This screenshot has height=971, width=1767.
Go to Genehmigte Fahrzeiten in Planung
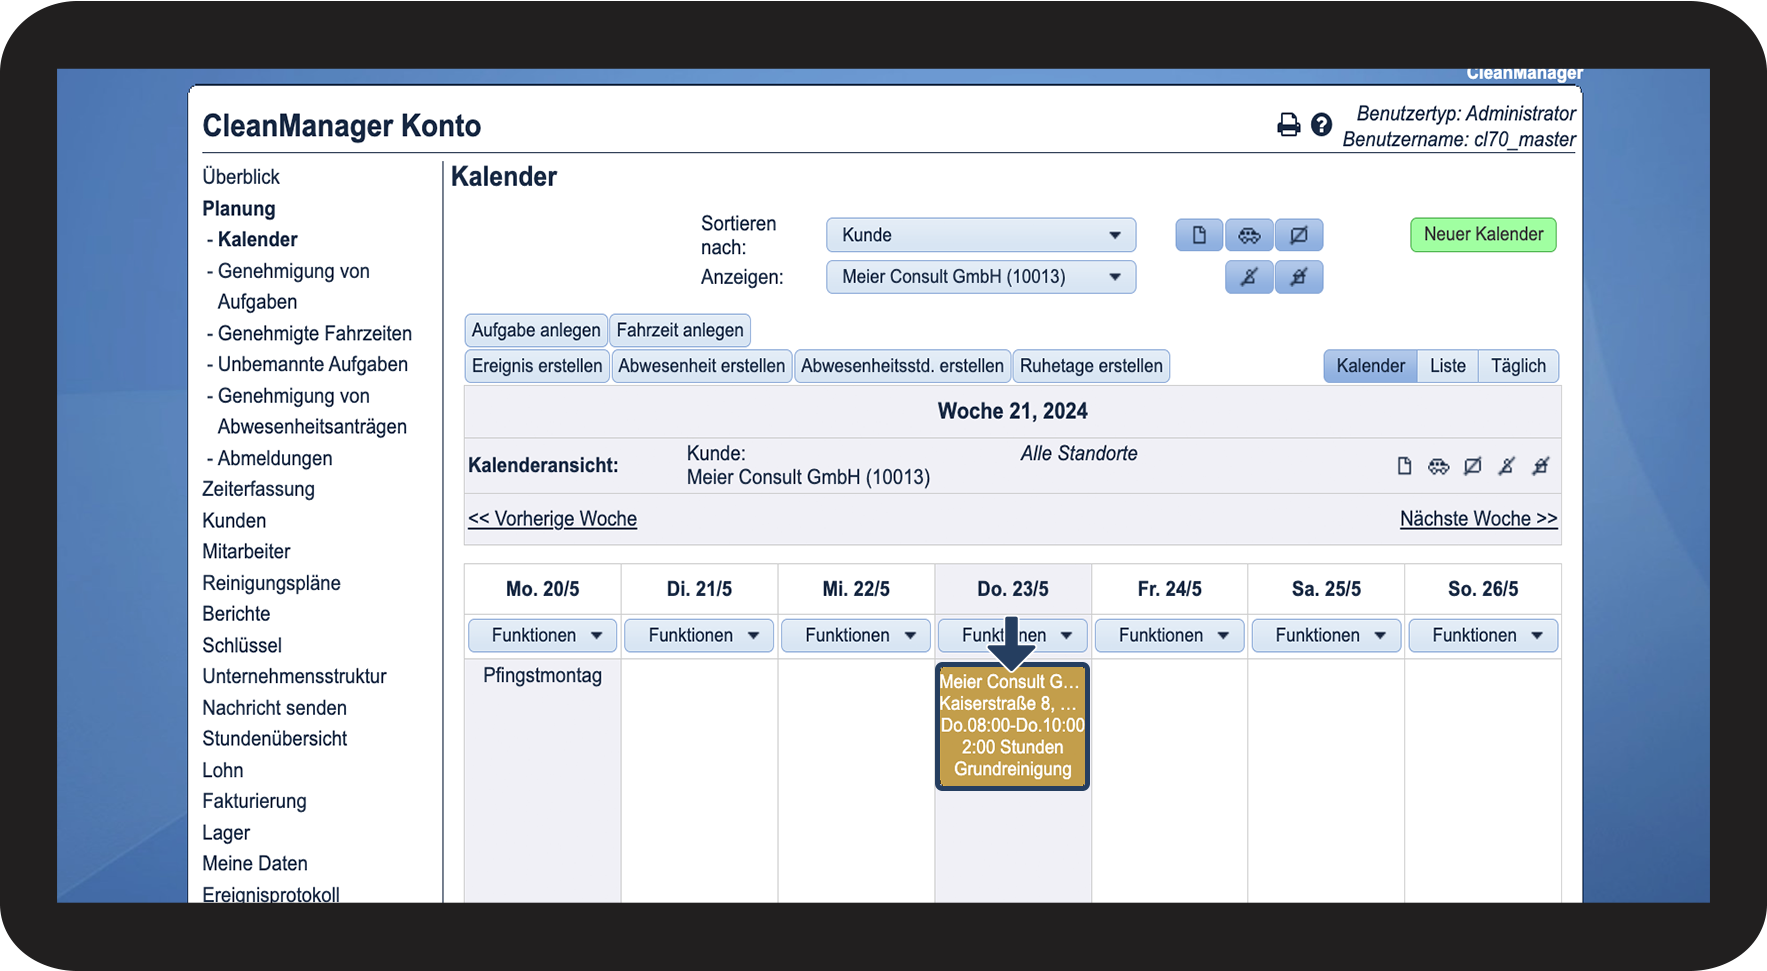314,333
